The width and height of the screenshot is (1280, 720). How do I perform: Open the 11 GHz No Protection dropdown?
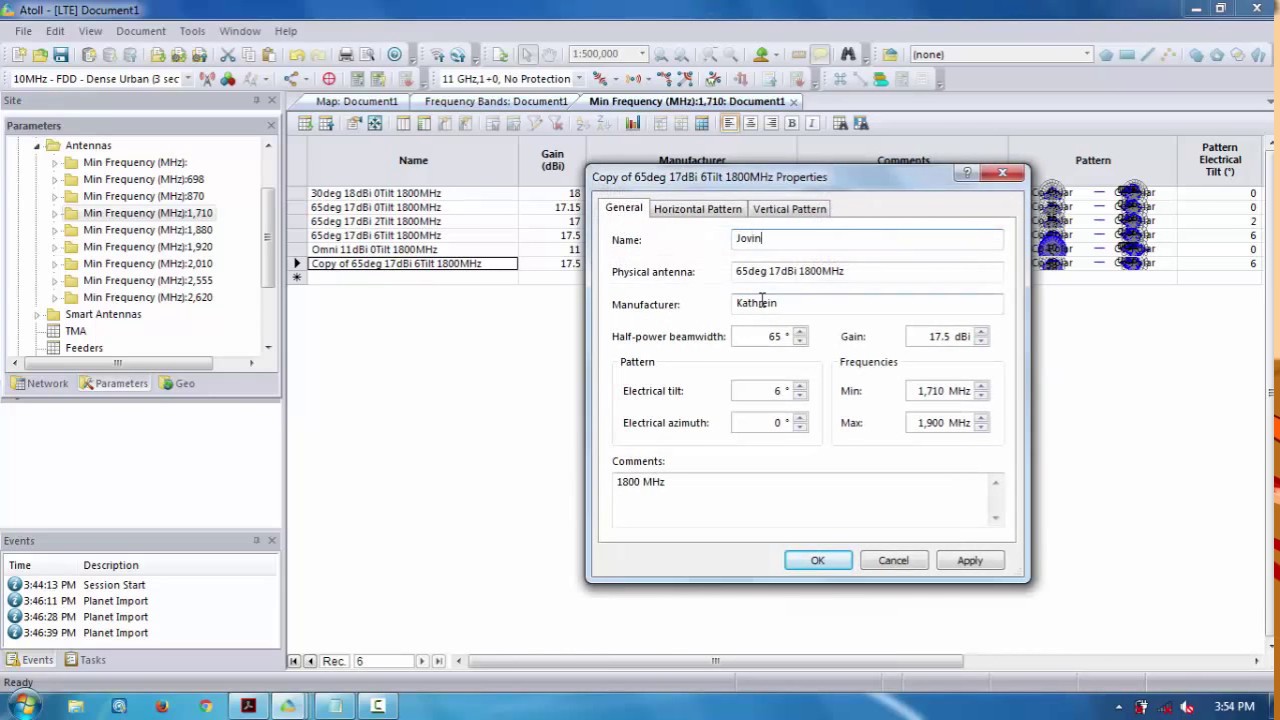[x=579, y=79]
